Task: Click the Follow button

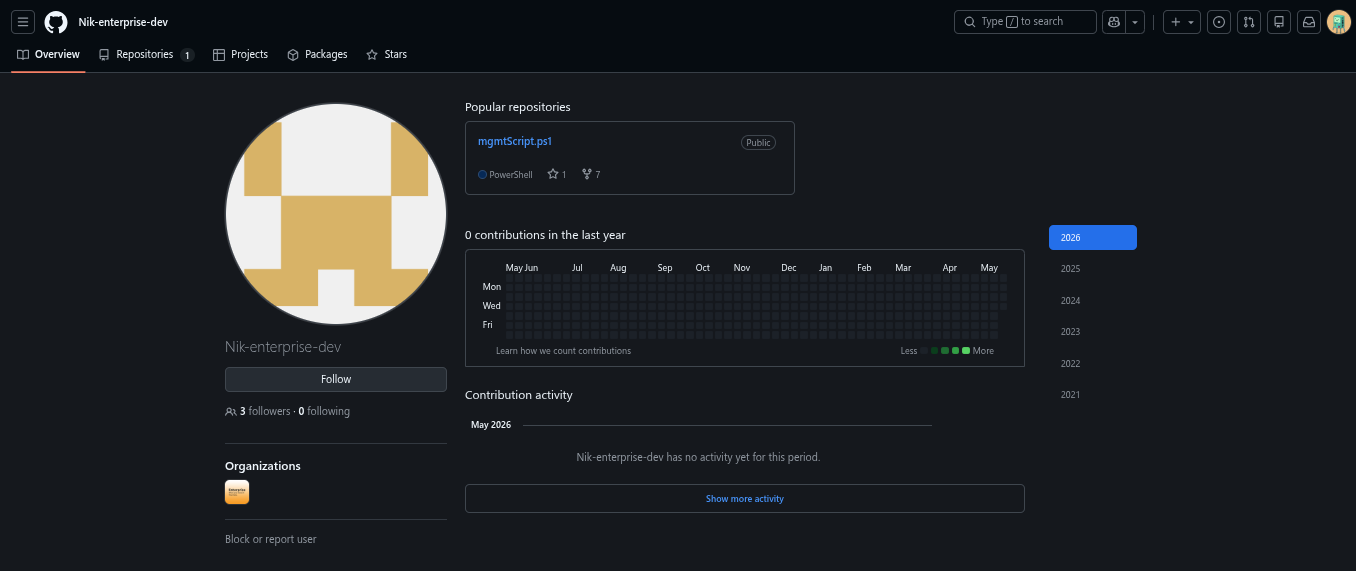Action: [x=336, y=379]
